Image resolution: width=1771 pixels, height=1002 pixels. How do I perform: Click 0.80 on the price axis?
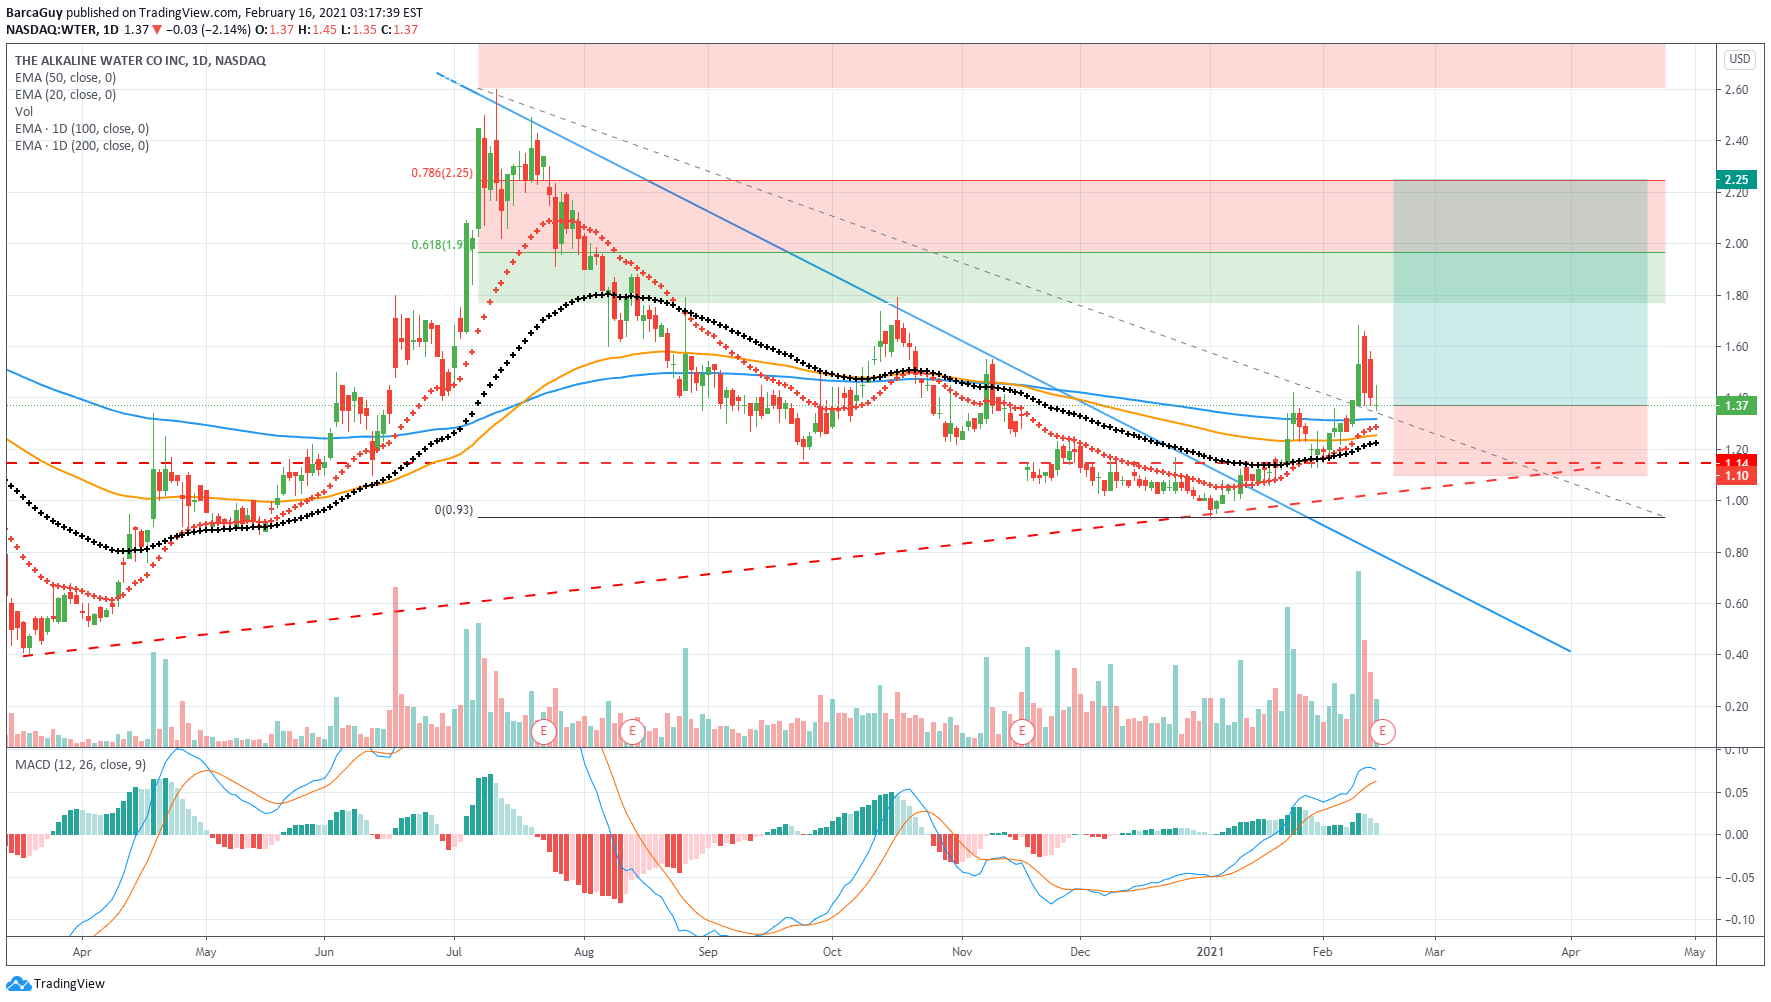[1737, 553]
